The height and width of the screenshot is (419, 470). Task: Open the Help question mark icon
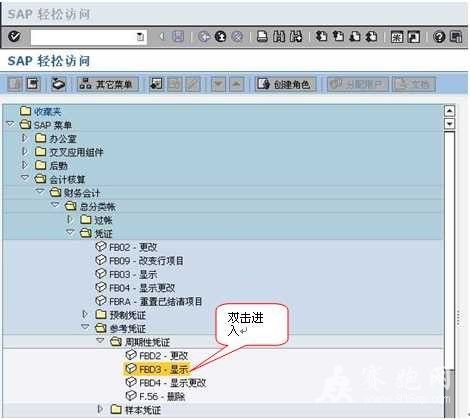pos(439,37)
